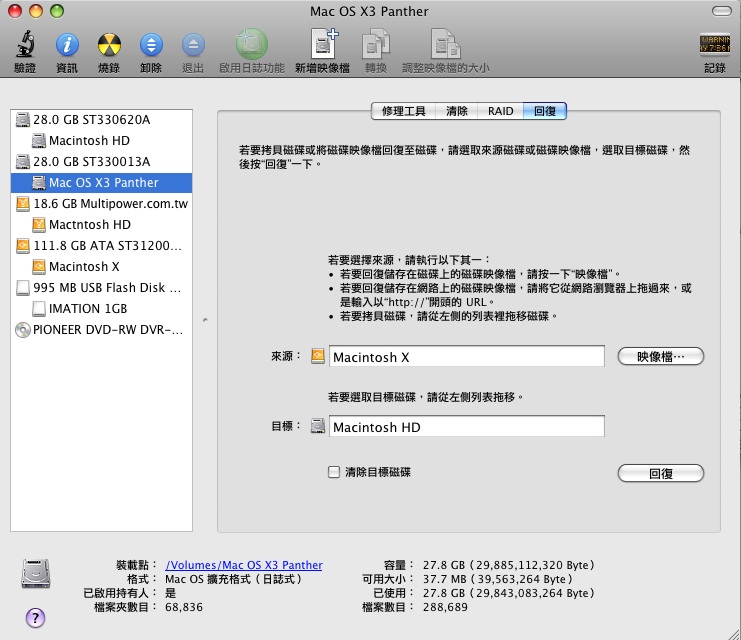The width and height of the screenshot is (741, 640).
Task: Click the 目標 field containing Macintosh HD
Action: tap(466, 426)
